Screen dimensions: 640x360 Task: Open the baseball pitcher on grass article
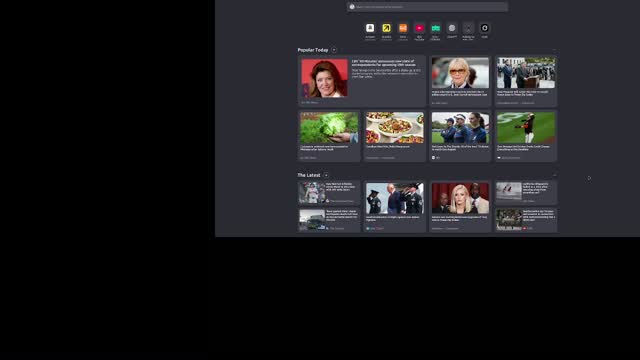tap(526, 136)
